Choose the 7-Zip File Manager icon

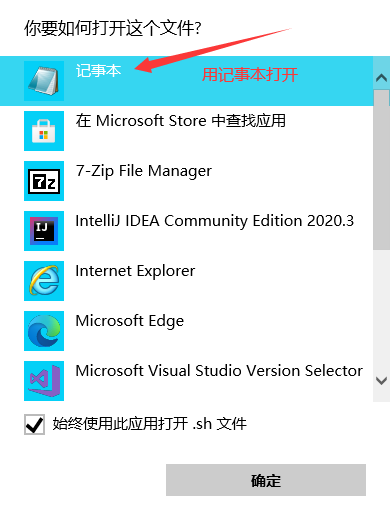coord(44,181)
